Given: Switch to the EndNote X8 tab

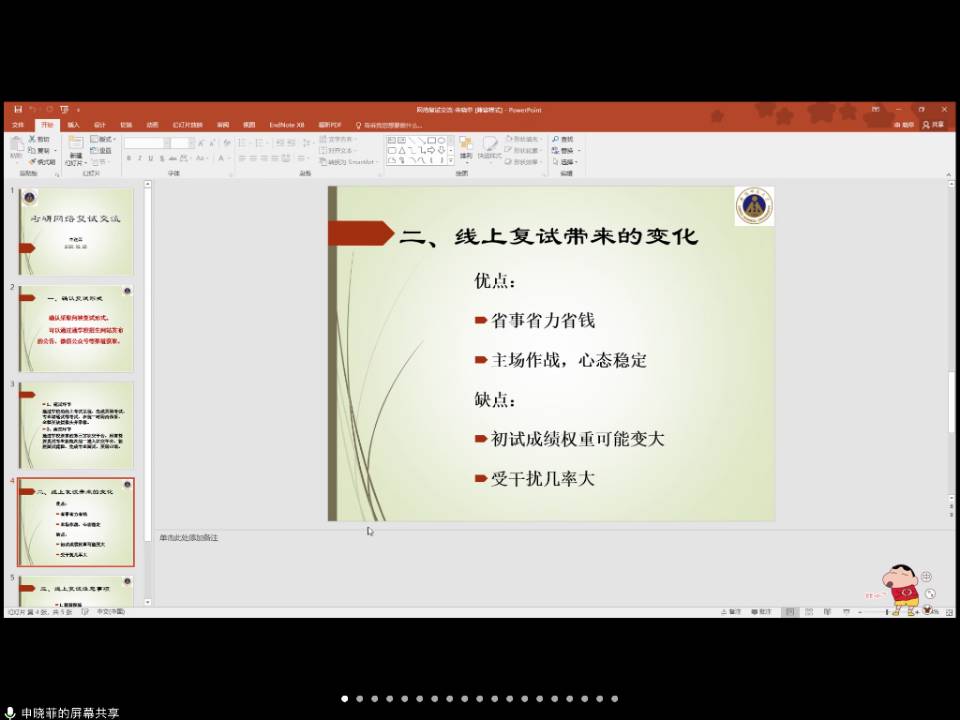Looking at the screenshot, I should [286, 125].
